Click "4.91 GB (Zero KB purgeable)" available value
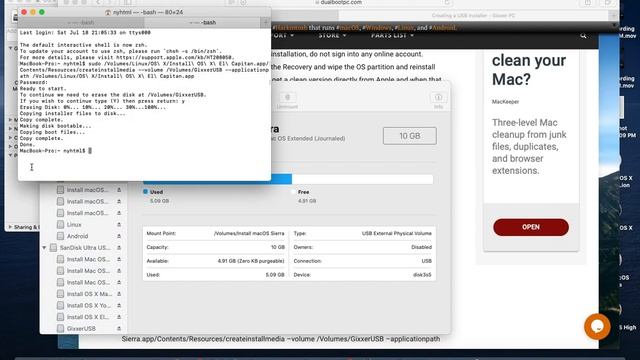This screenshot has width=640, height=360. pyautogui.click(x=251, y=261)
